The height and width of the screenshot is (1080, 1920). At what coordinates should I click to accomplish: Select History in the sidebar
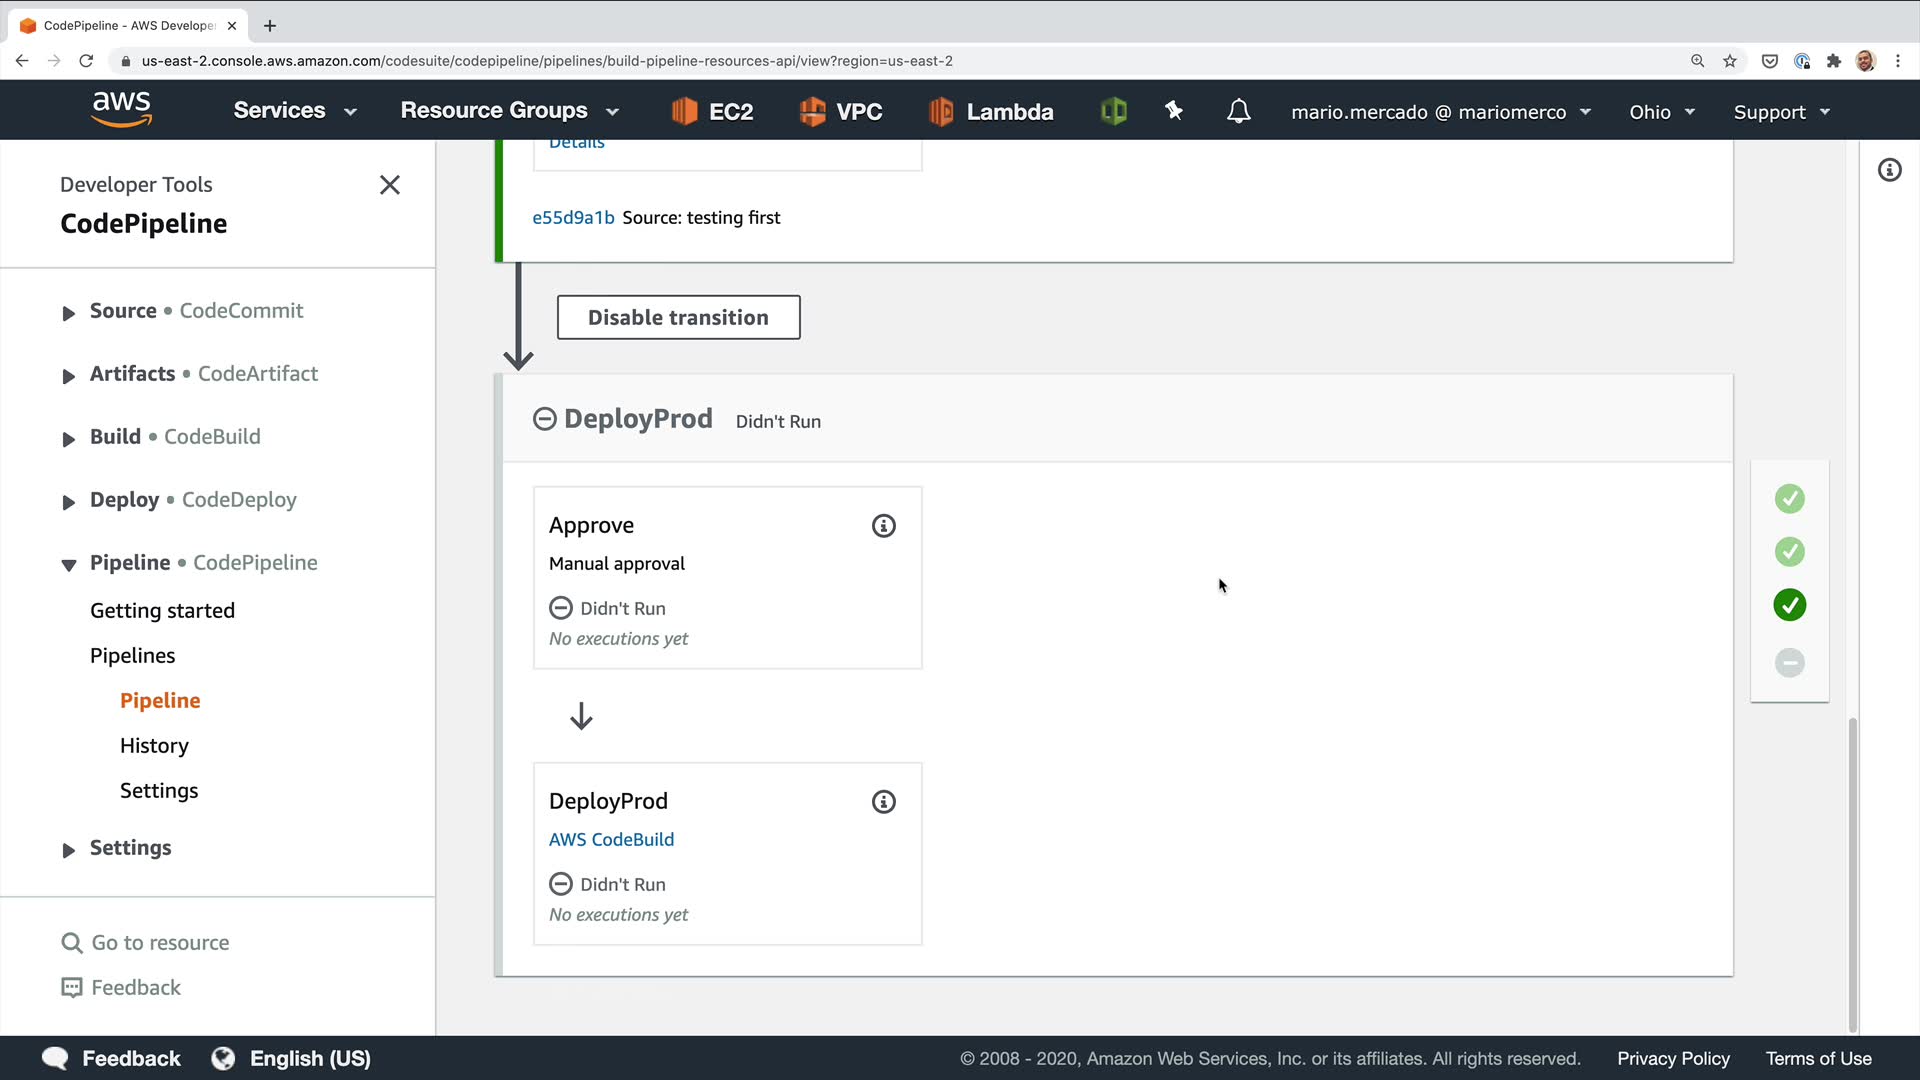pos(154,746)
